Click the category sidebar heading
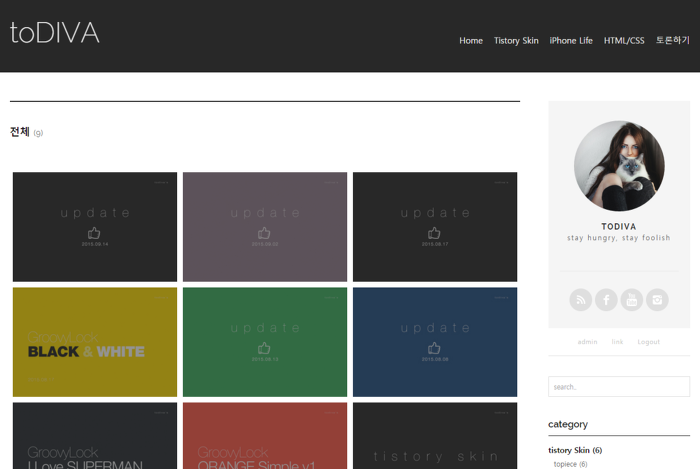This screenshot has height=469, width=700. (568, 424)
